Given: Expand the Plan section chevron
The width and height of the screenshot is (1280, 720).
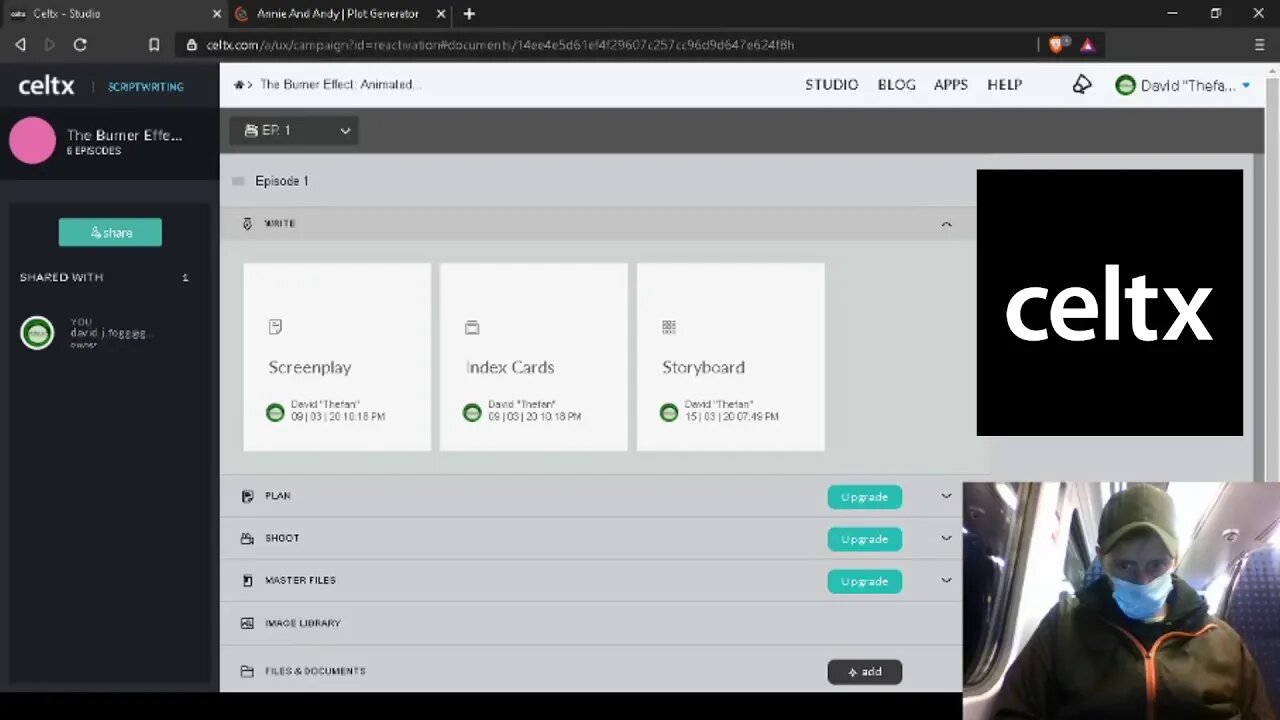Looking at the screenshot, I should tap(946, 496).
